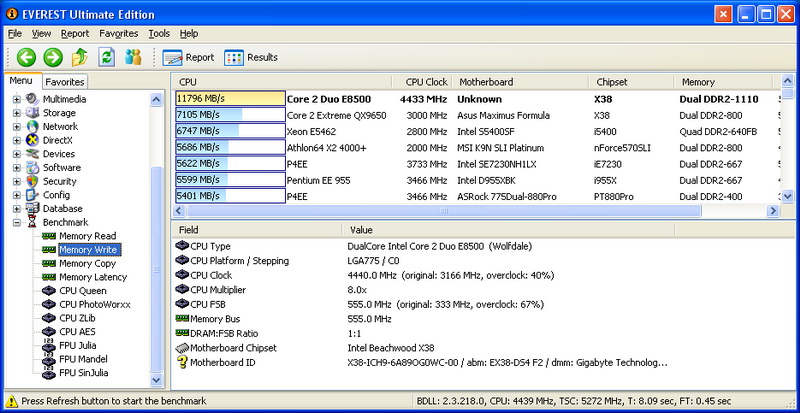Open the File menu
800x413 pixels.
coord(15,34)
